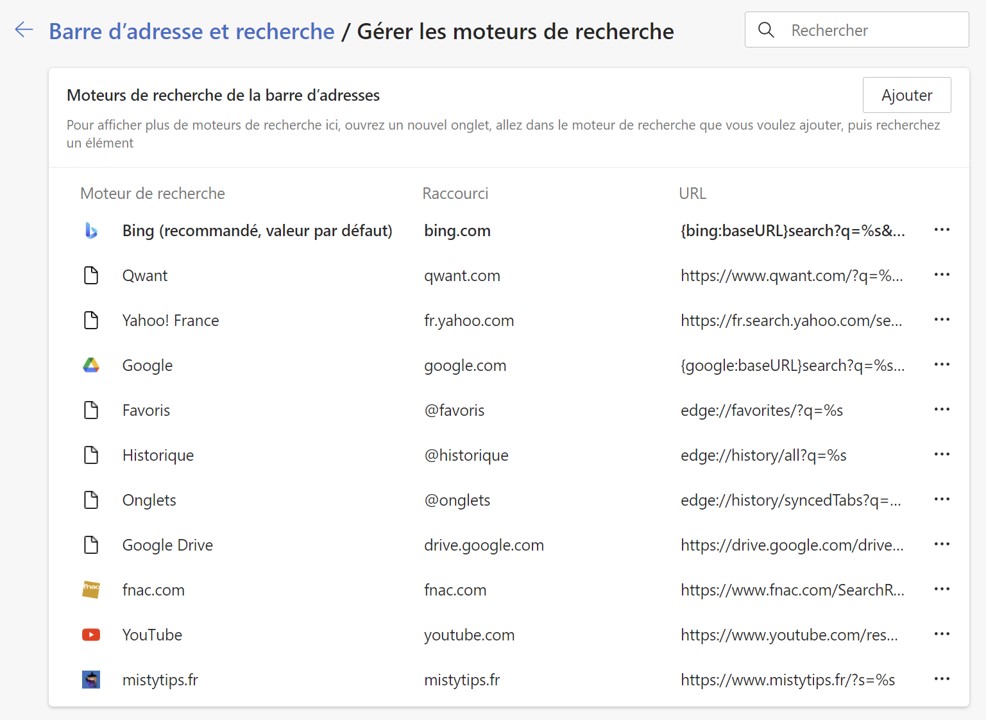Screen dimensions: 986x720
Task: Select the Historique search engine name
Action: (158, 455)
